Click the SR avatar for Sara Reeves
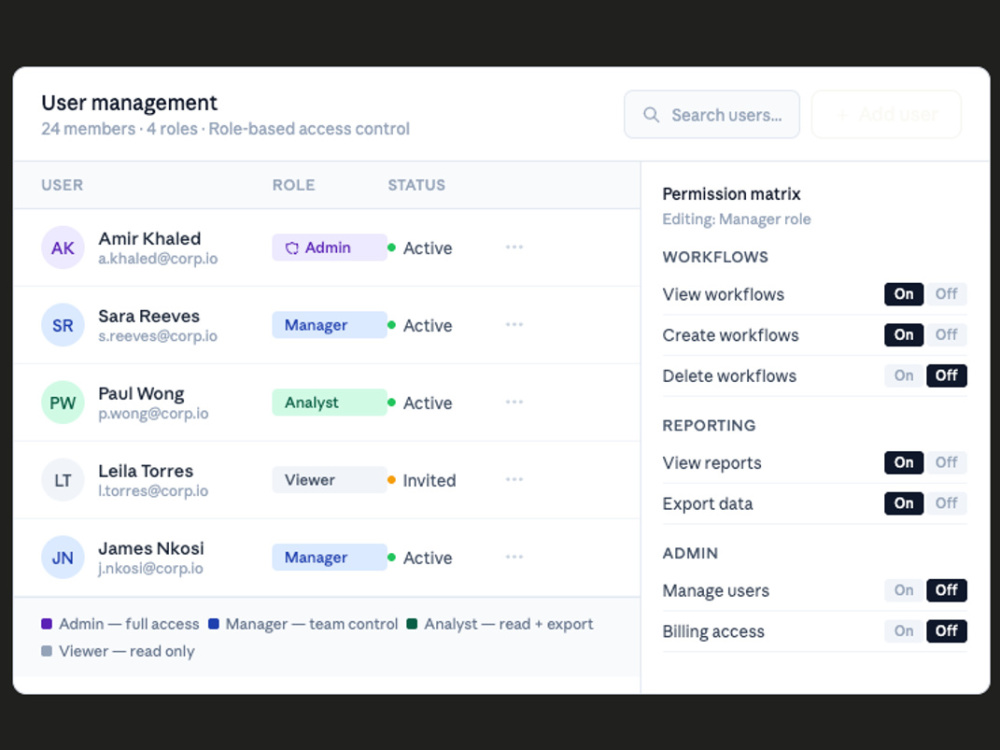This screenshot has height=750, width=1000. 62,325
